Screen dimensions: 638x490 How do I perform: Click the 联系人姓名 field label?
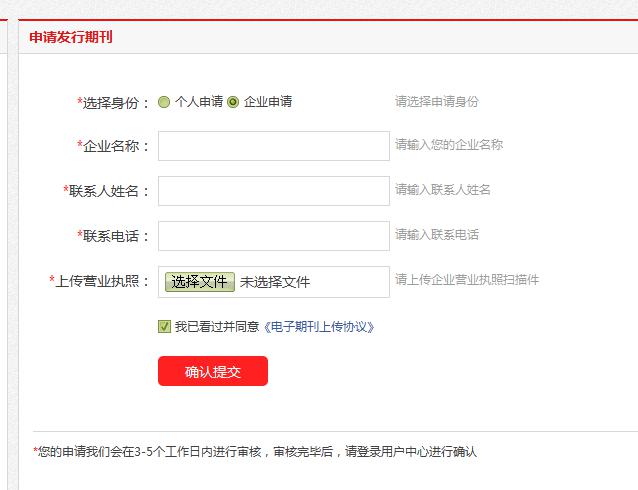click(108, 191)
